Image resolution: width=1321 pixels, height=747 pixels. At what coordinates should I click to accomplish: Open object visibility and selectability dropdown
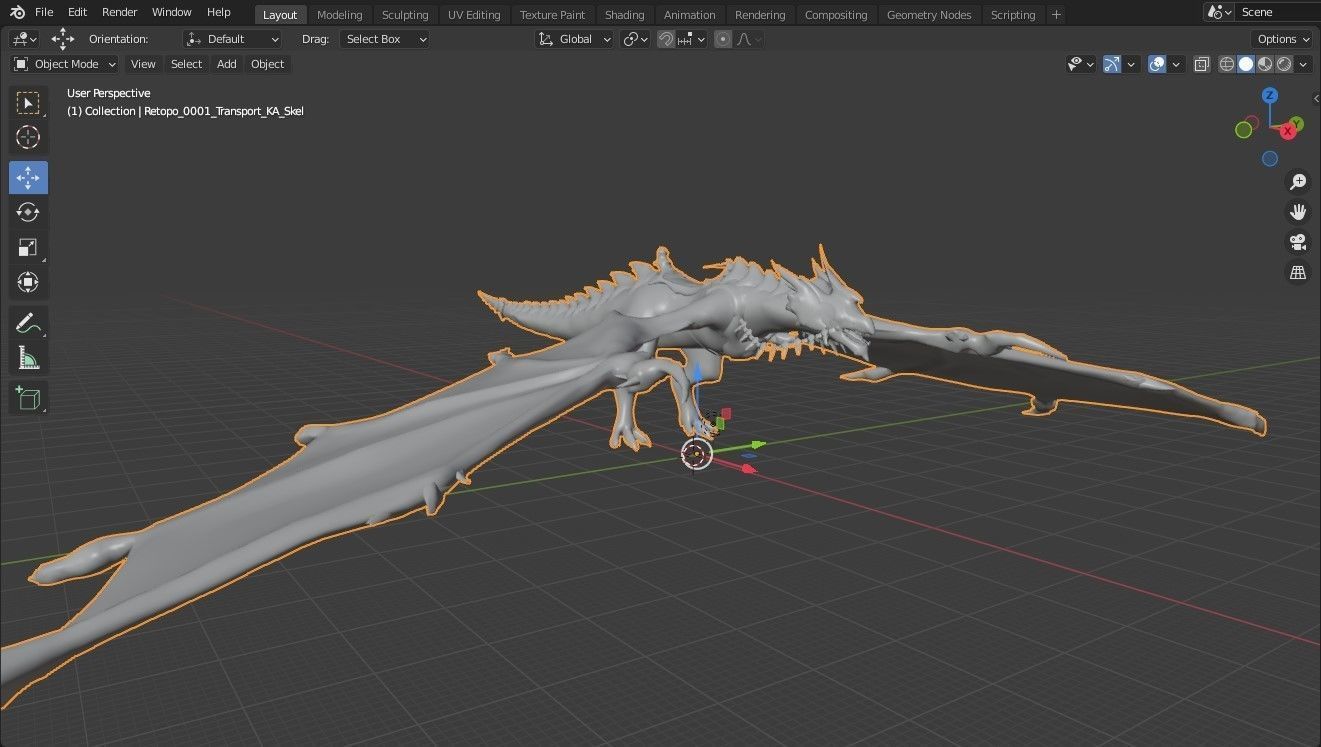[1081, 64]
